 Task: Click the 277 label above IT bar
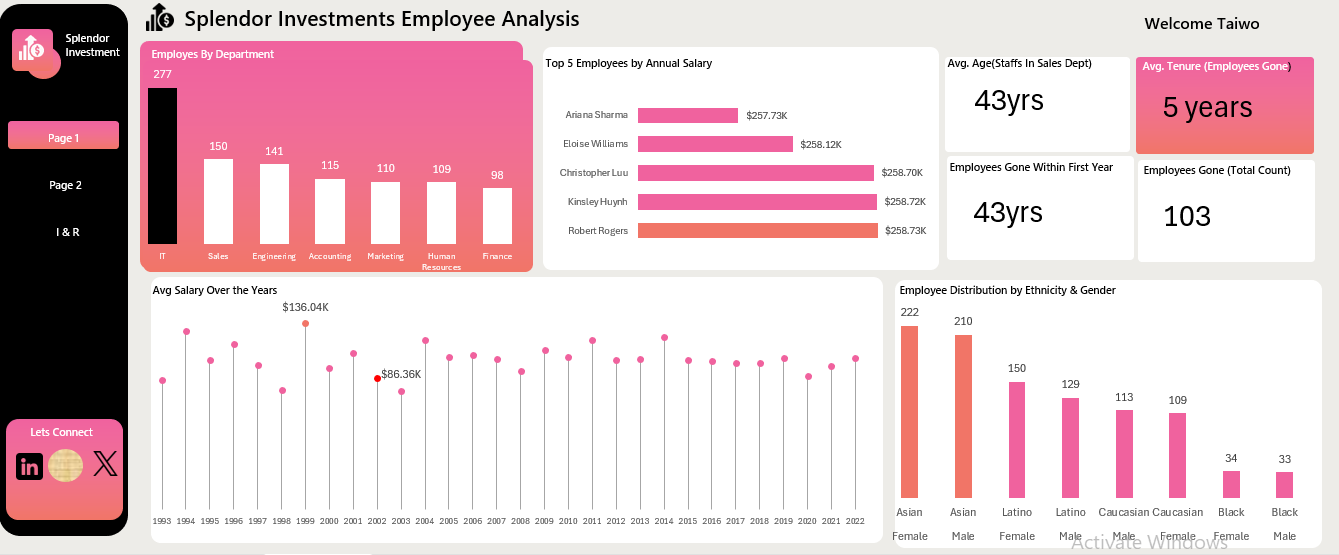pyautogui.click(x=162, y=74)
